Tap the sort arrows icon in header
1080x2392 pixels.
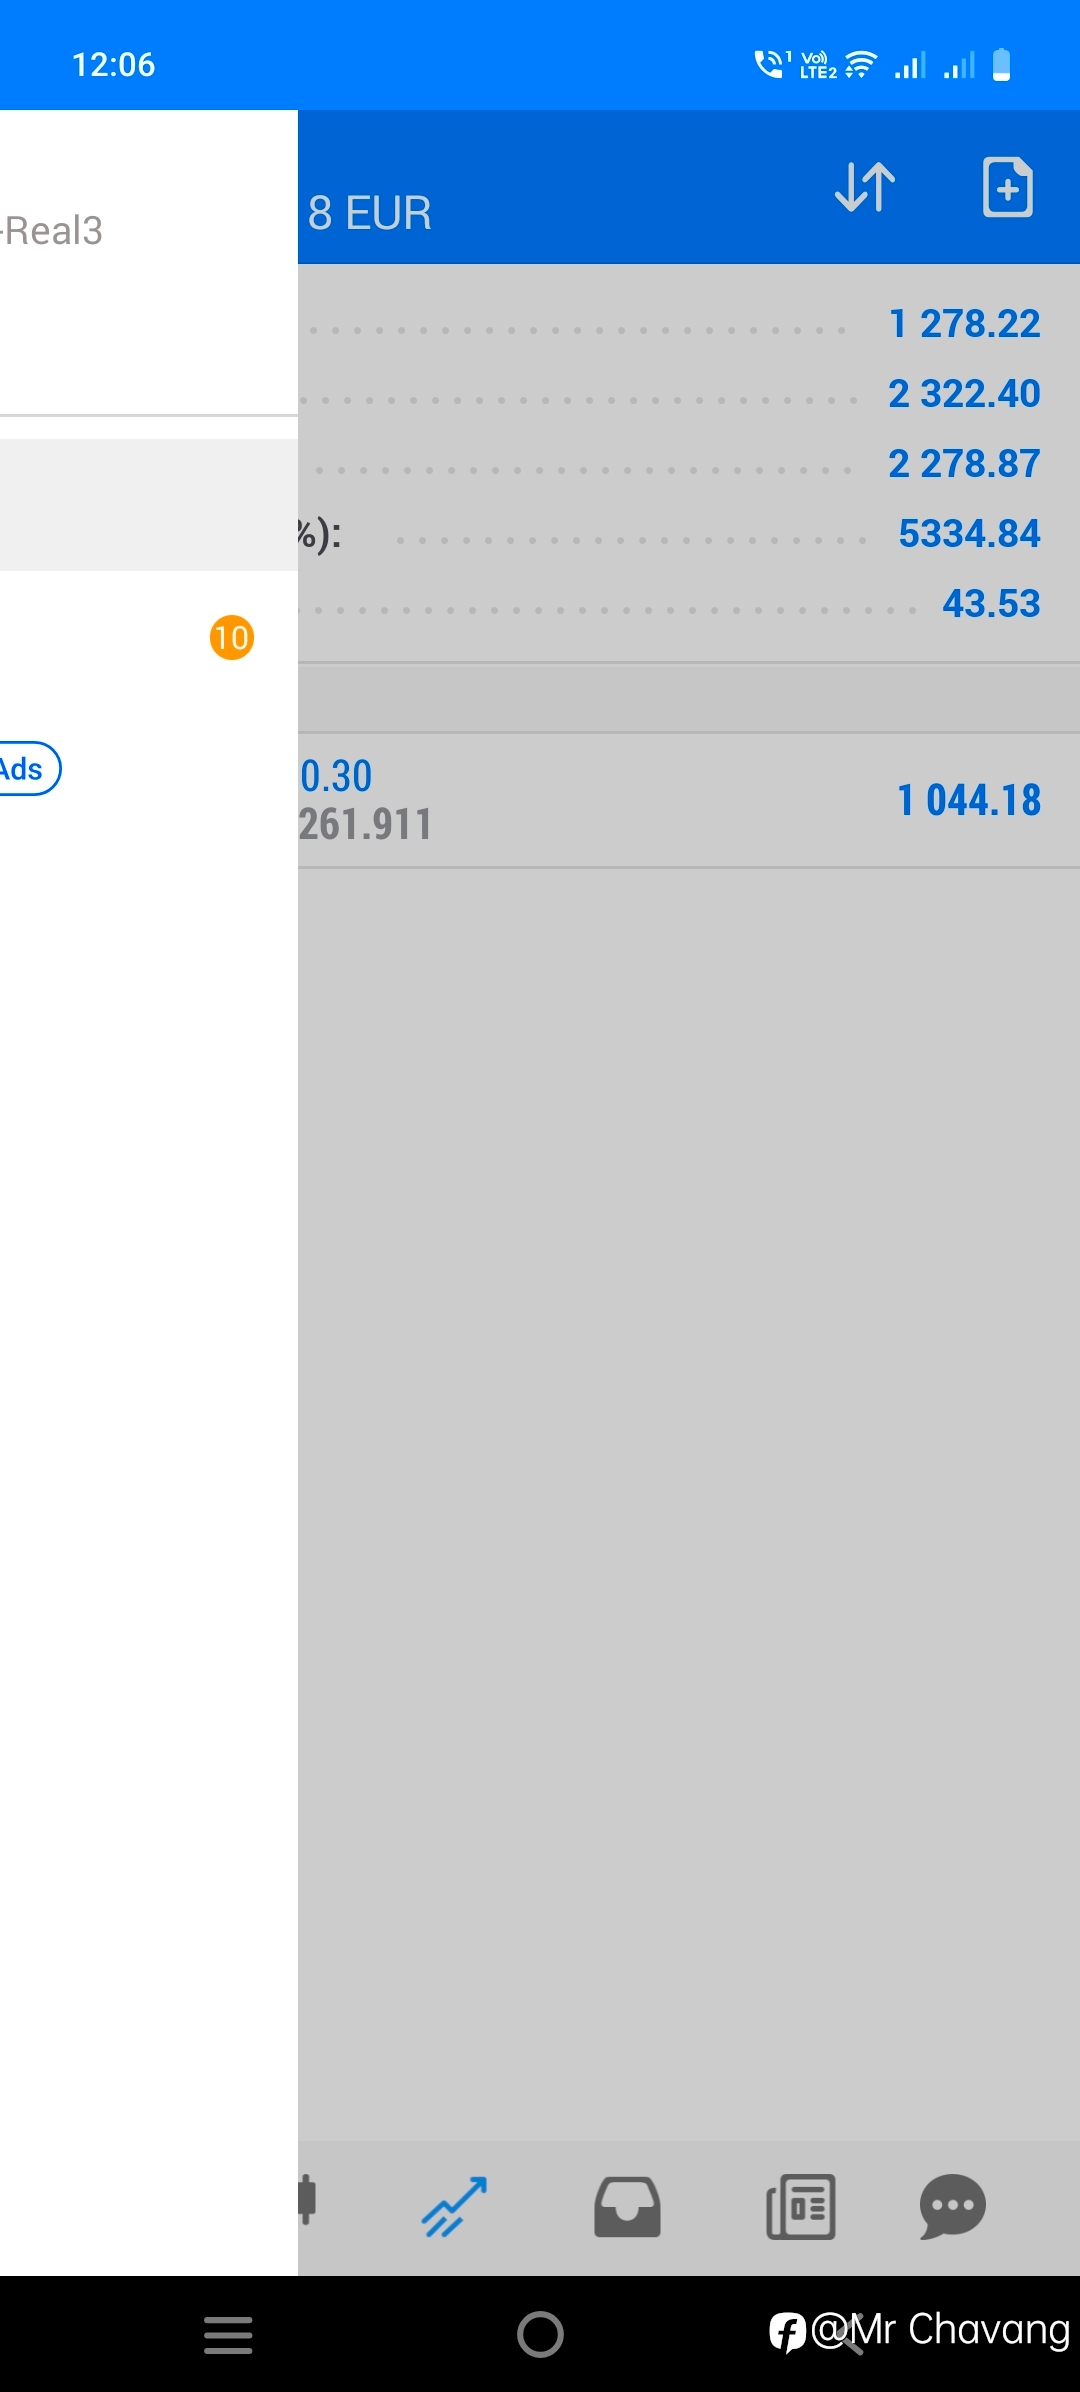[865, 187]
